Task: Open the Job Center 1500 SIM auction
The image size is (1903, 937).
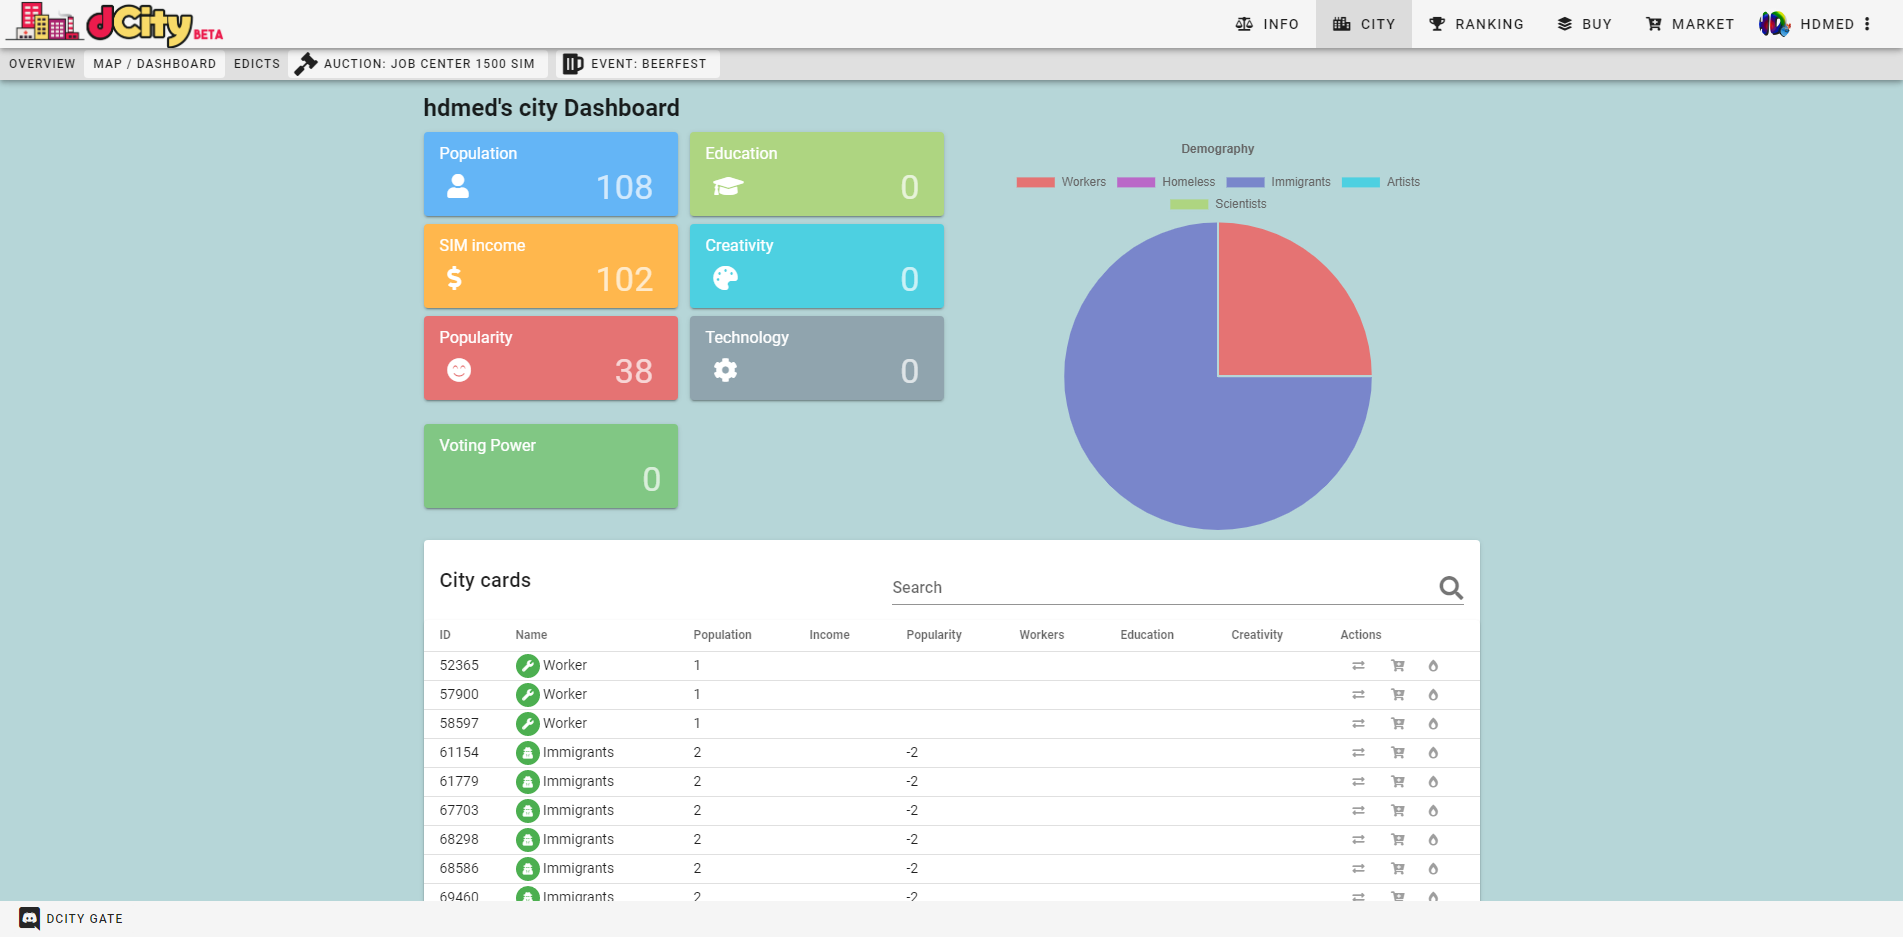Action: click(417, 64)
